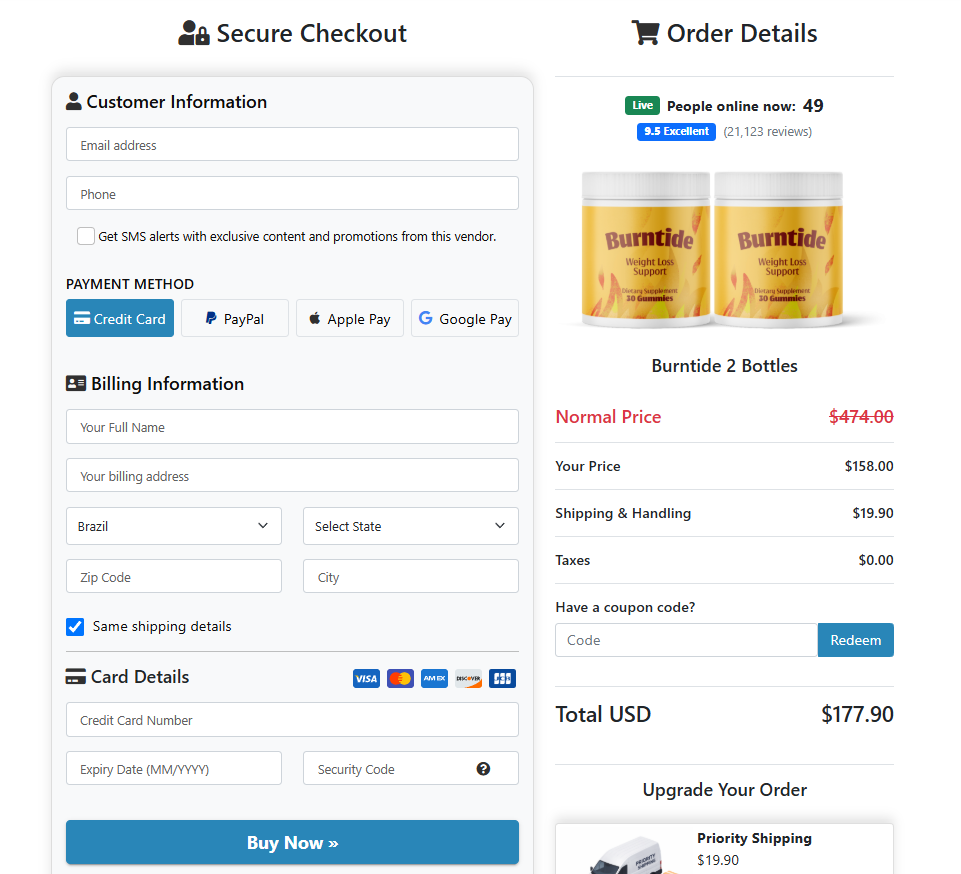Viewport: 961px width, 874px height.
Task: Click the Buy Now button
Action: (x=292, y=842)
